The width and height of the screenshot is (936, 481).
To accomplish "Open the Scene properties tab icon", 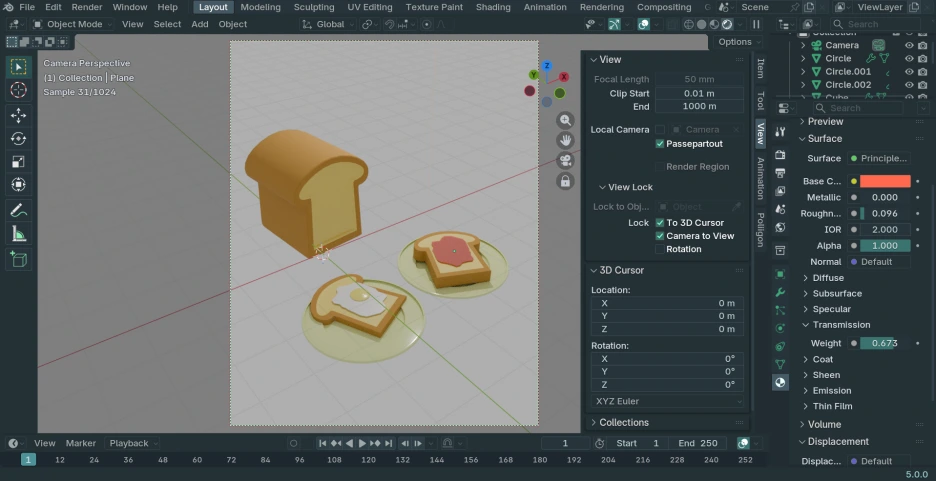I will (x=780, y=209).
